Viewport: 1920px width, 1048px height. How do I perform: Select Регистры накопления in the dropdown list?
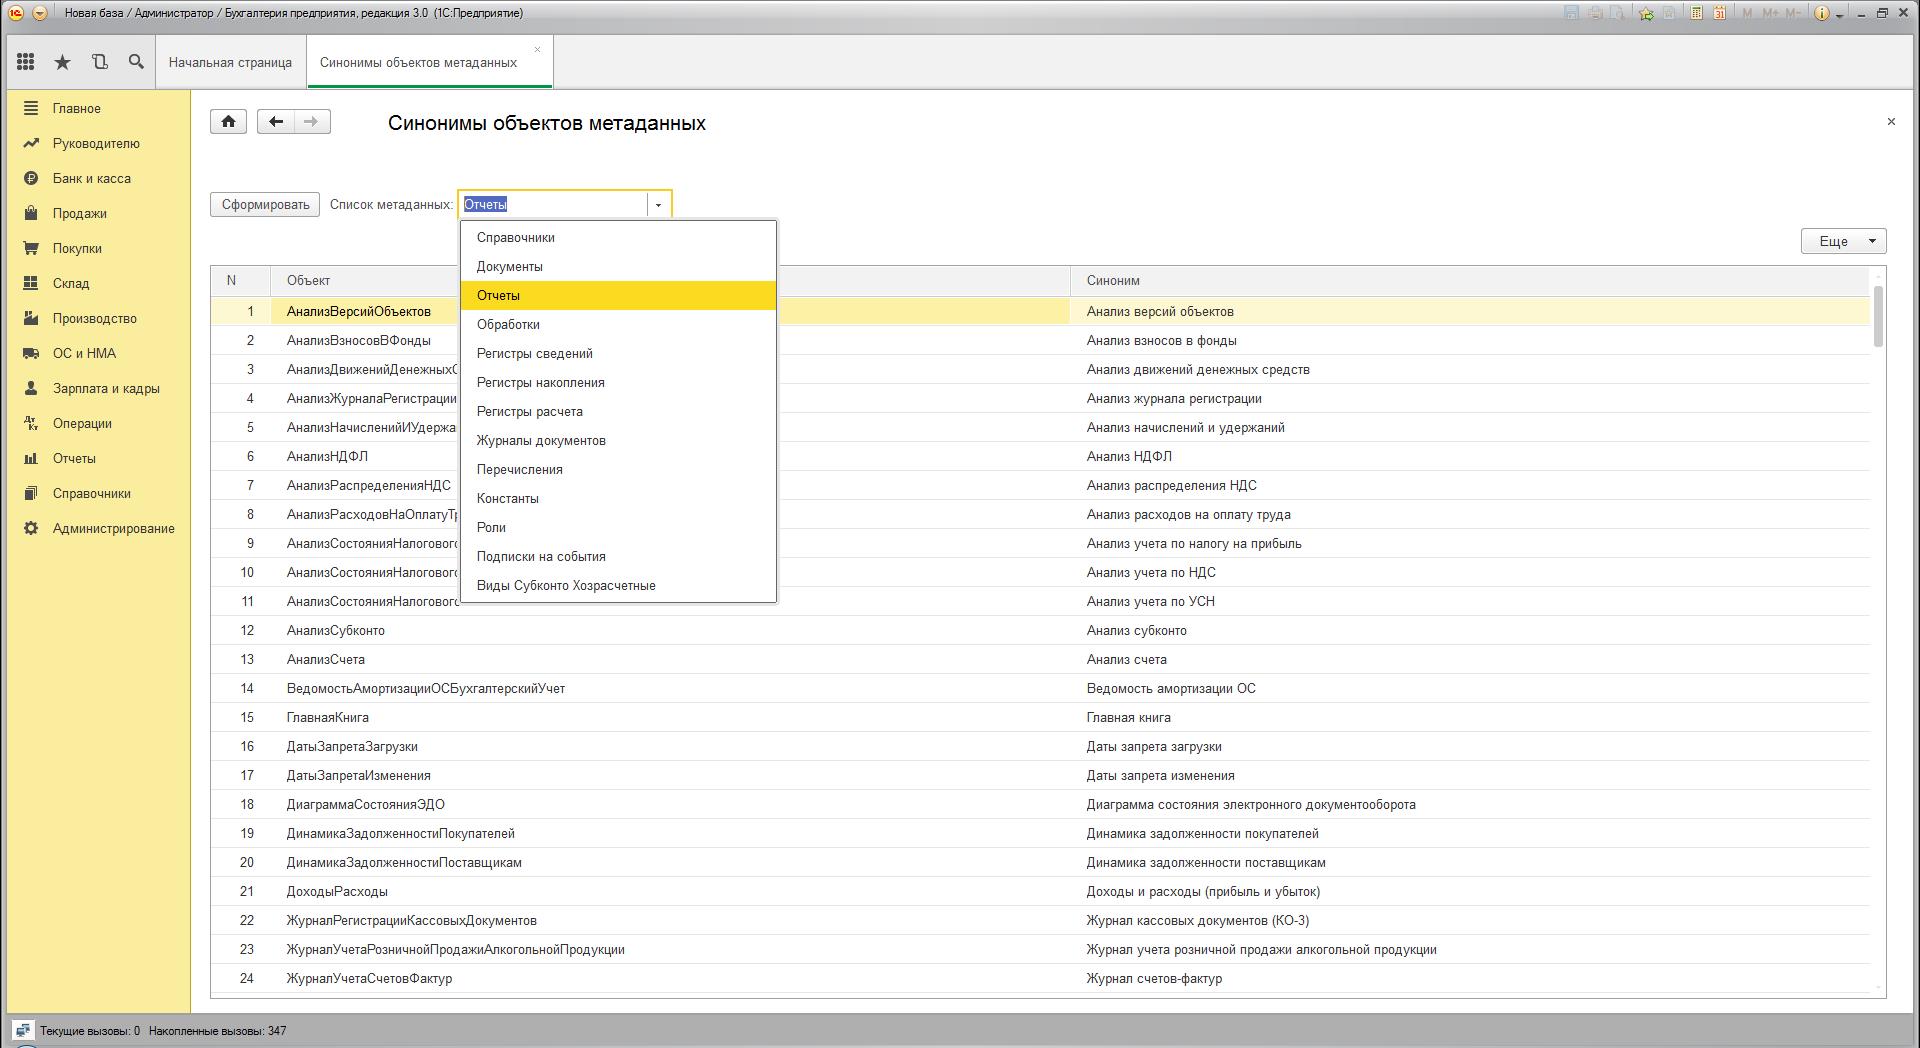click(618, 382)
